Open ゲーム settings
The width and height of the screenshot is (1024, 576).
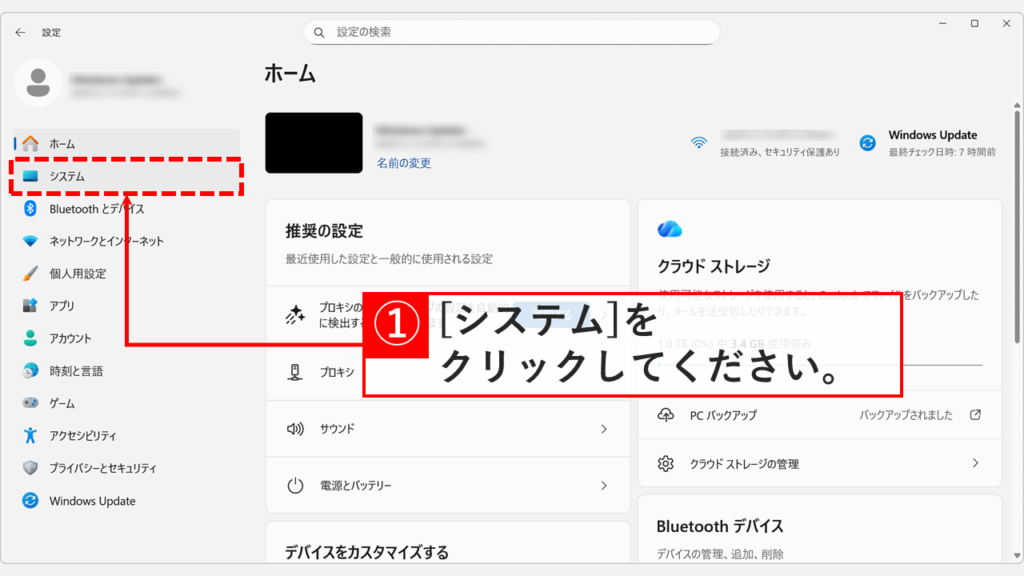coord(68,402)
